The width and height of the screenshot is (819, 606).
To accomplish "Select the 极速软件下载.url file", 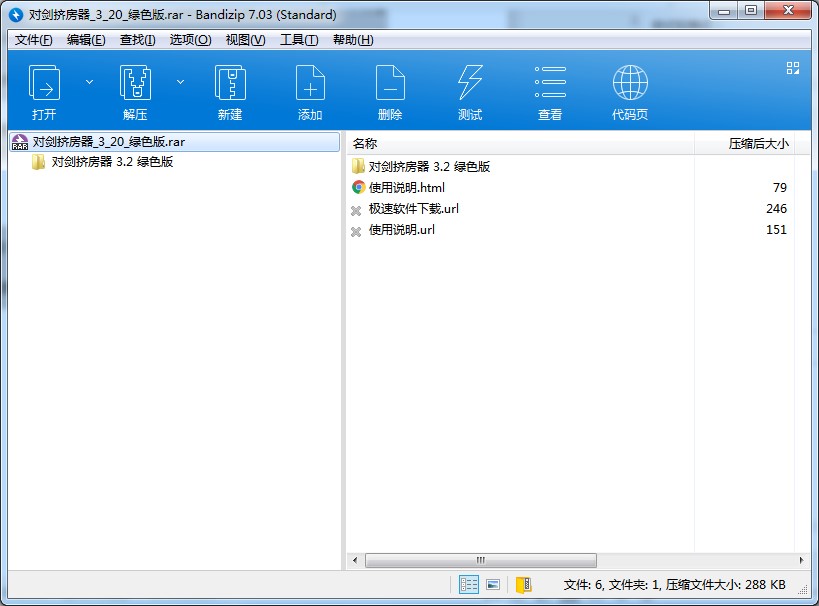I will click(x=414, y=208).
